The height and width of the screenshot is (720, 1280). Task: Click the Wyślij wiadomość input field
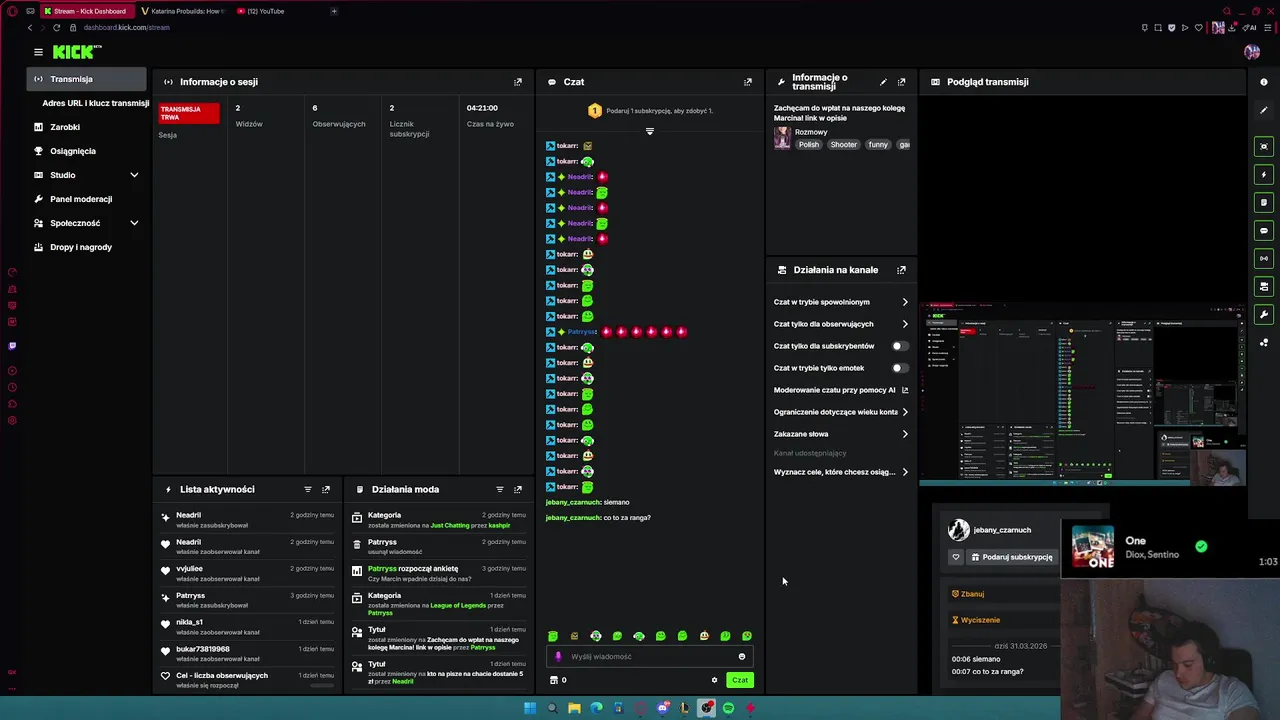[x=650, y=657]
